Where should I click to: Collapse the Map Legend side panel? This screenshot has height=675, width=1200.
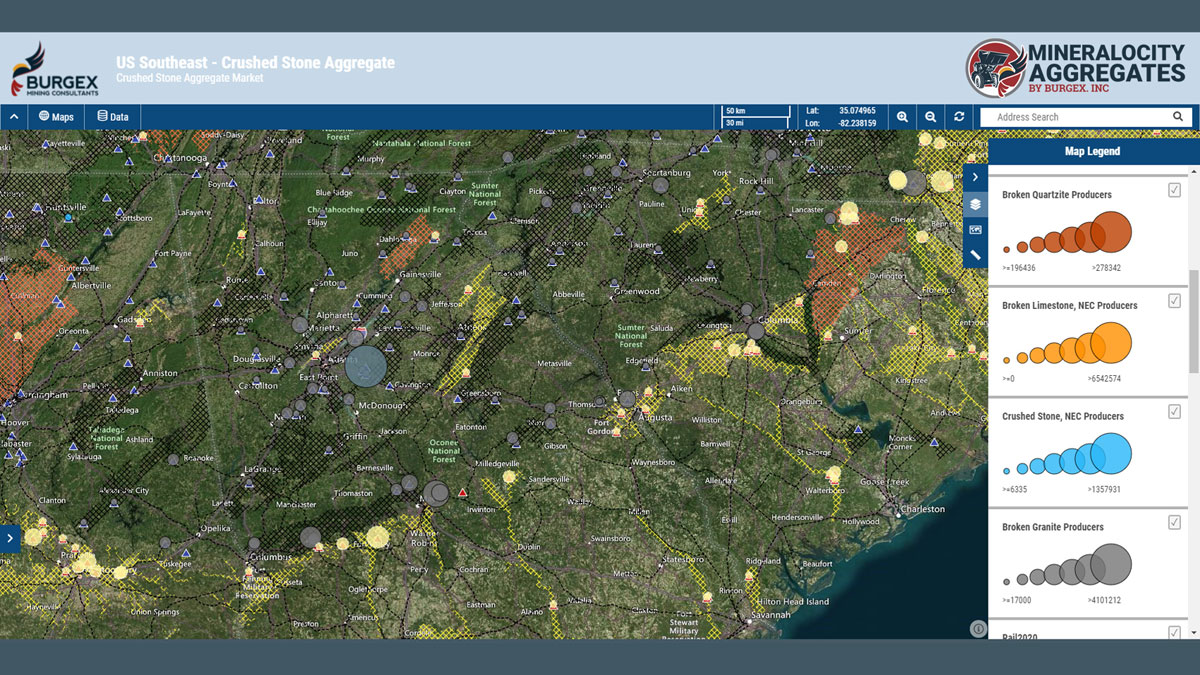tap(975, 177)
